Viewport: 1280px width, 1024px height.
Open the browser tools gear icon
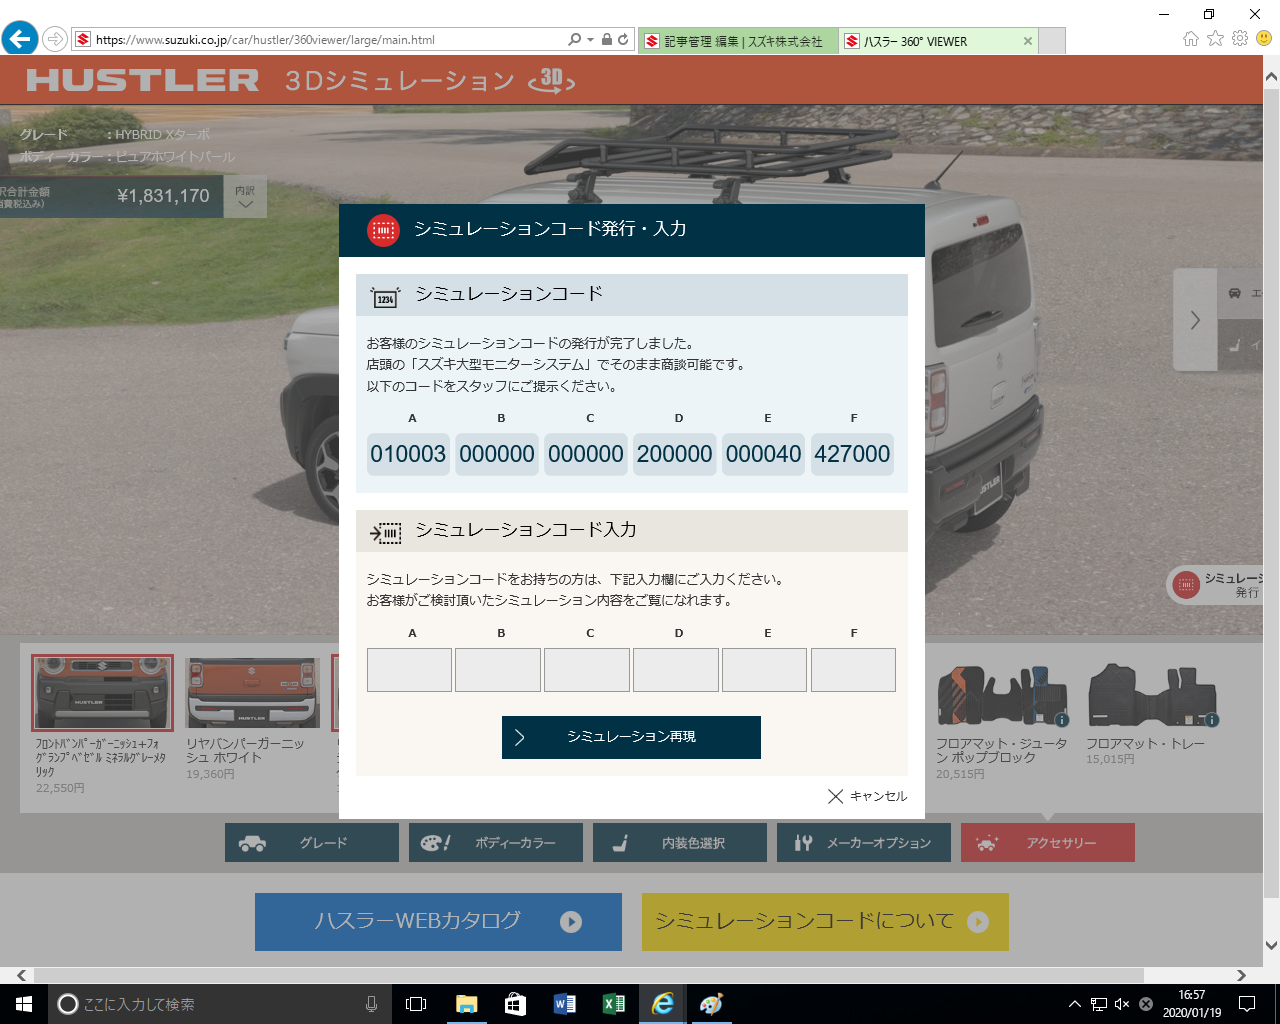point(1240,38)
